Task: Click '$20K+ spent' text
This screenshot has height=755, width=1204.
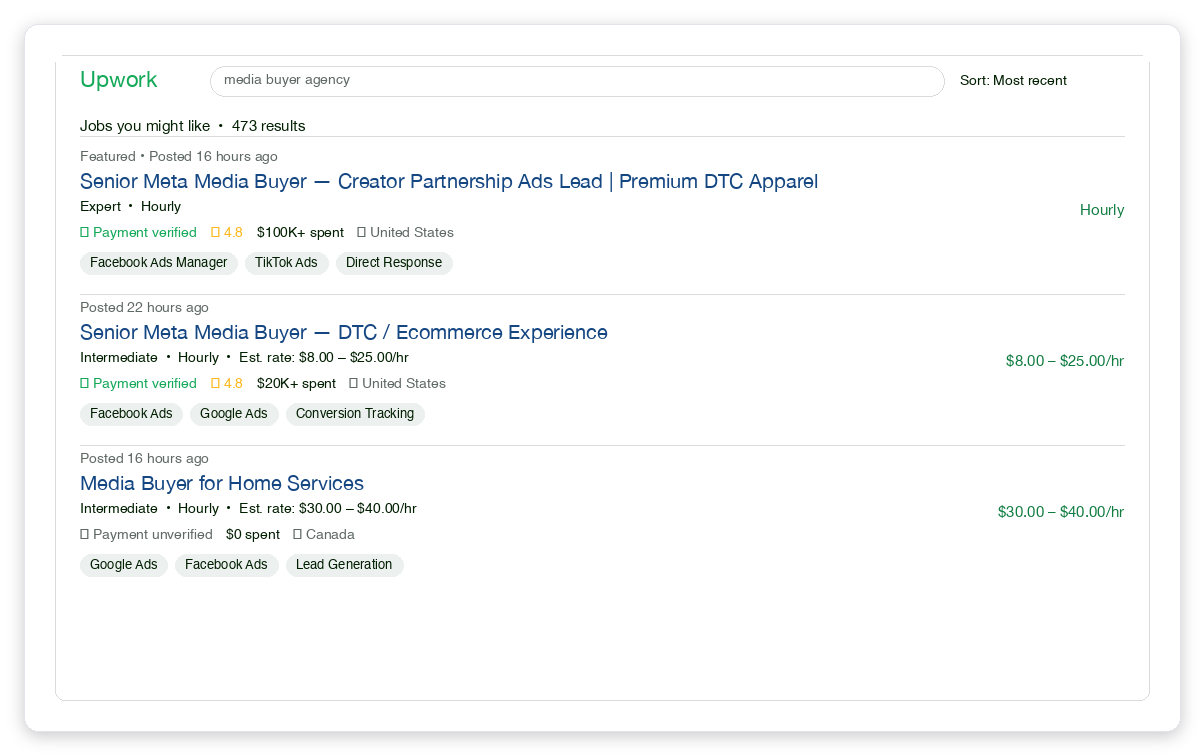Action: [x=296, y=384]
